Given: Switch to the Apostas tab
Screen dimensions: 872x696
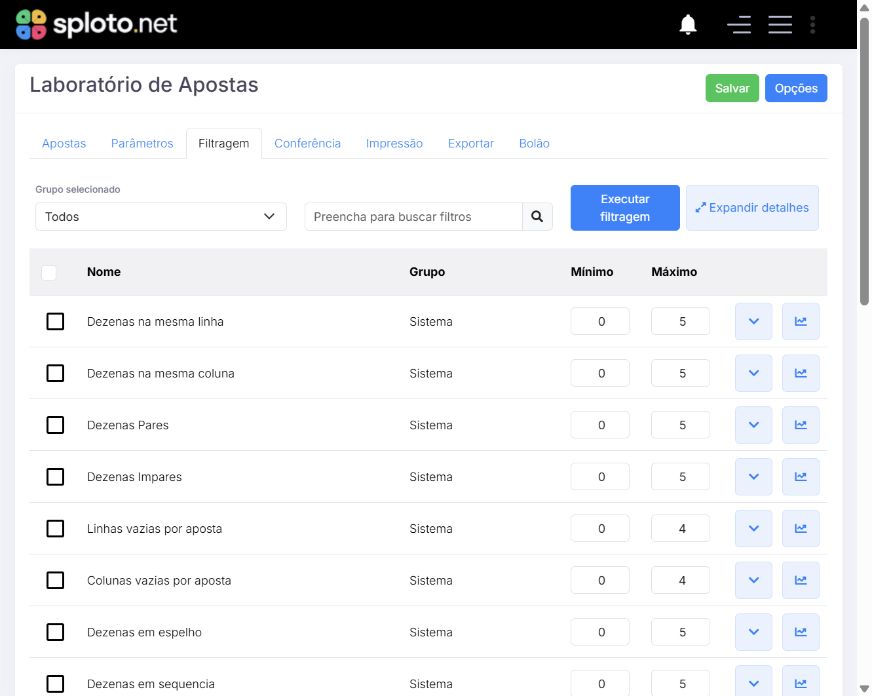Looking at the screenshot, I should pyautogui.click(x=64, y=143).
